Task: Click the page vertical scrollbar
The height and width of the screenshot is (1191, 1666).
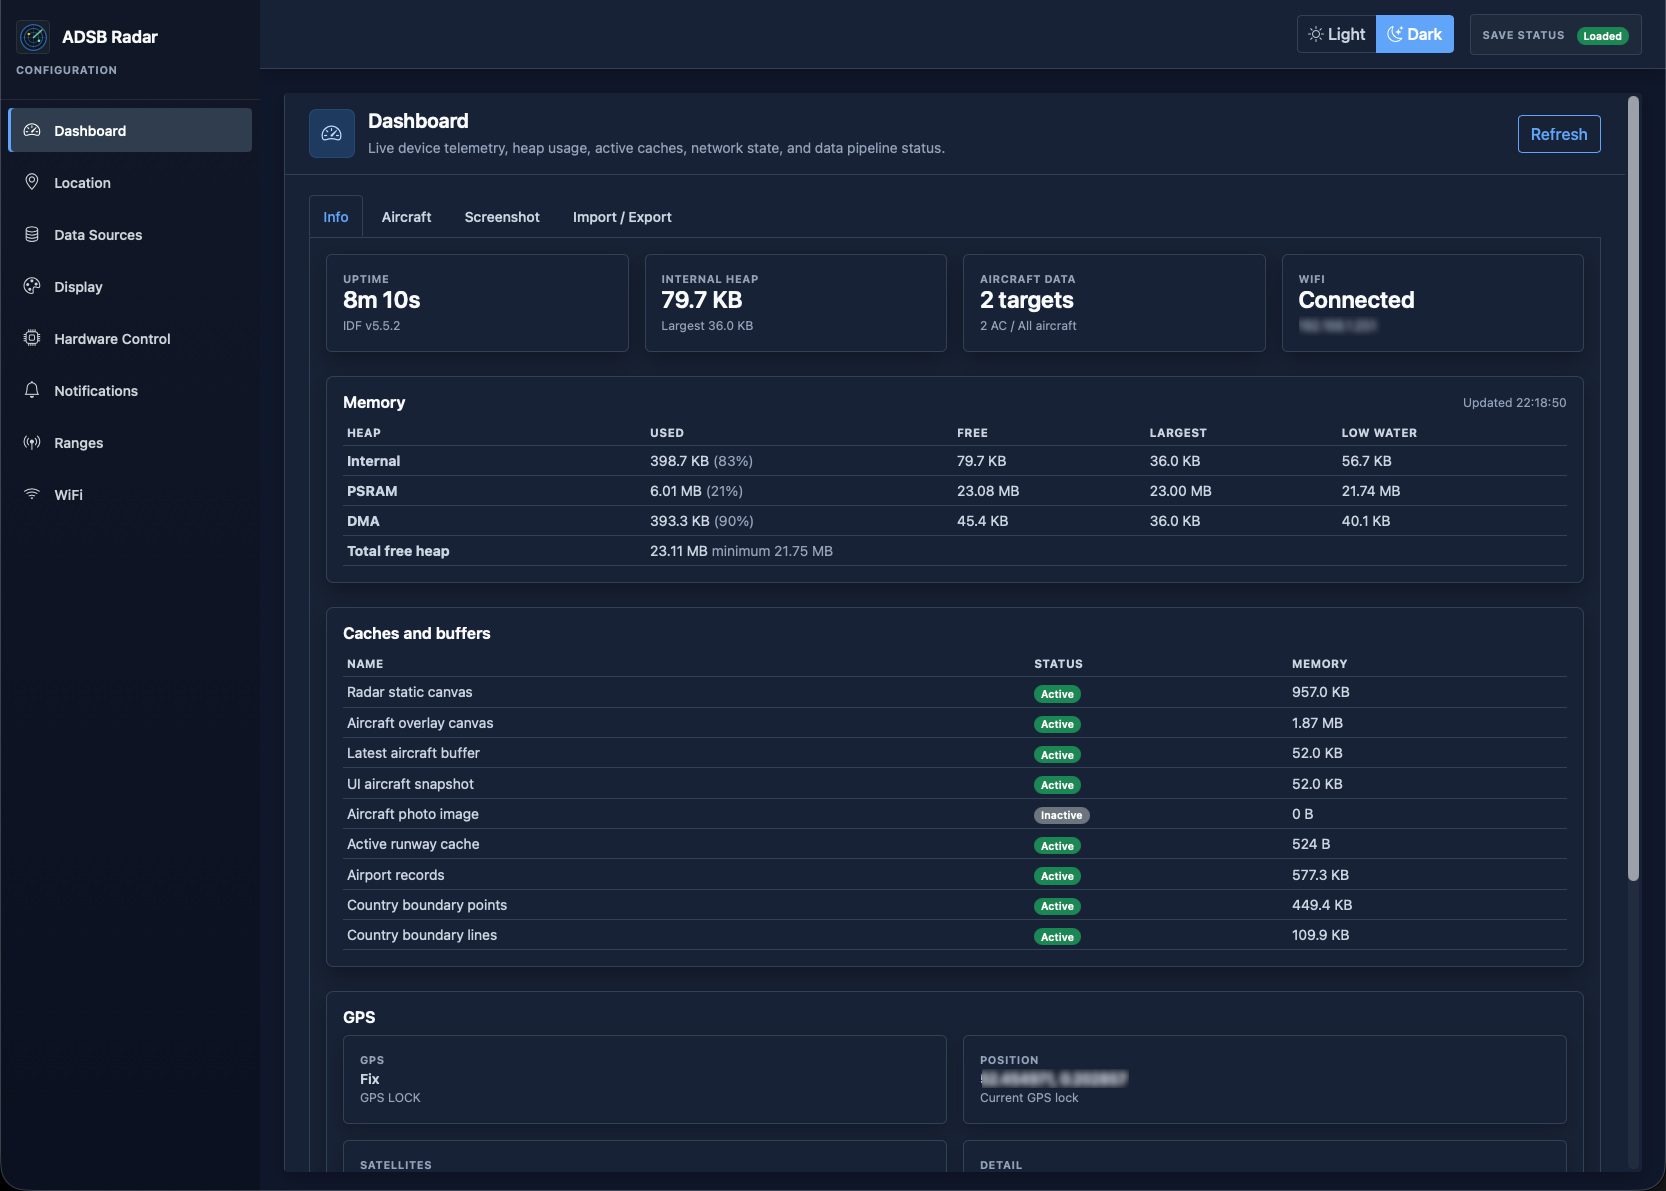Action: (1633, 490)
